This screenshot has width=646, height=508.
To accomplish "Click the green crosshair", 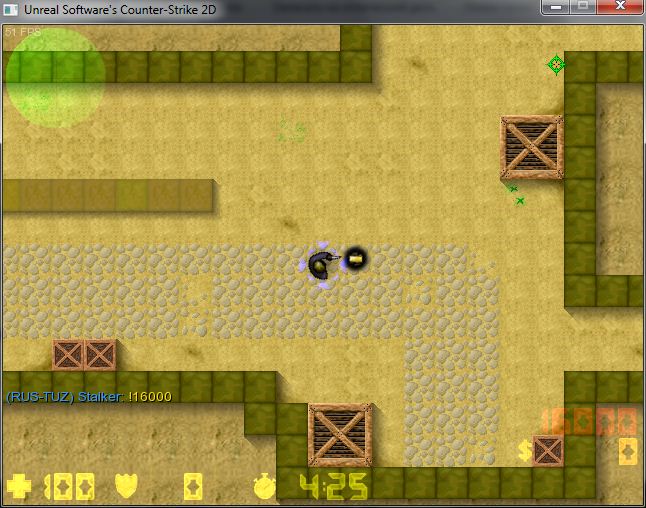I will [x=557, y=65].
